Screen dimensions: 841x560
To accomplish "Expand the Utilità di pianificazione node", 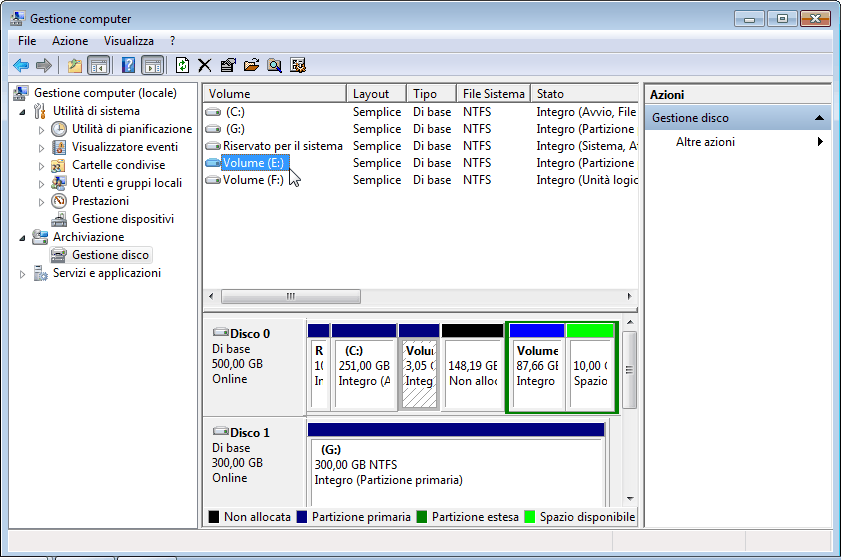I will point(41,129).
